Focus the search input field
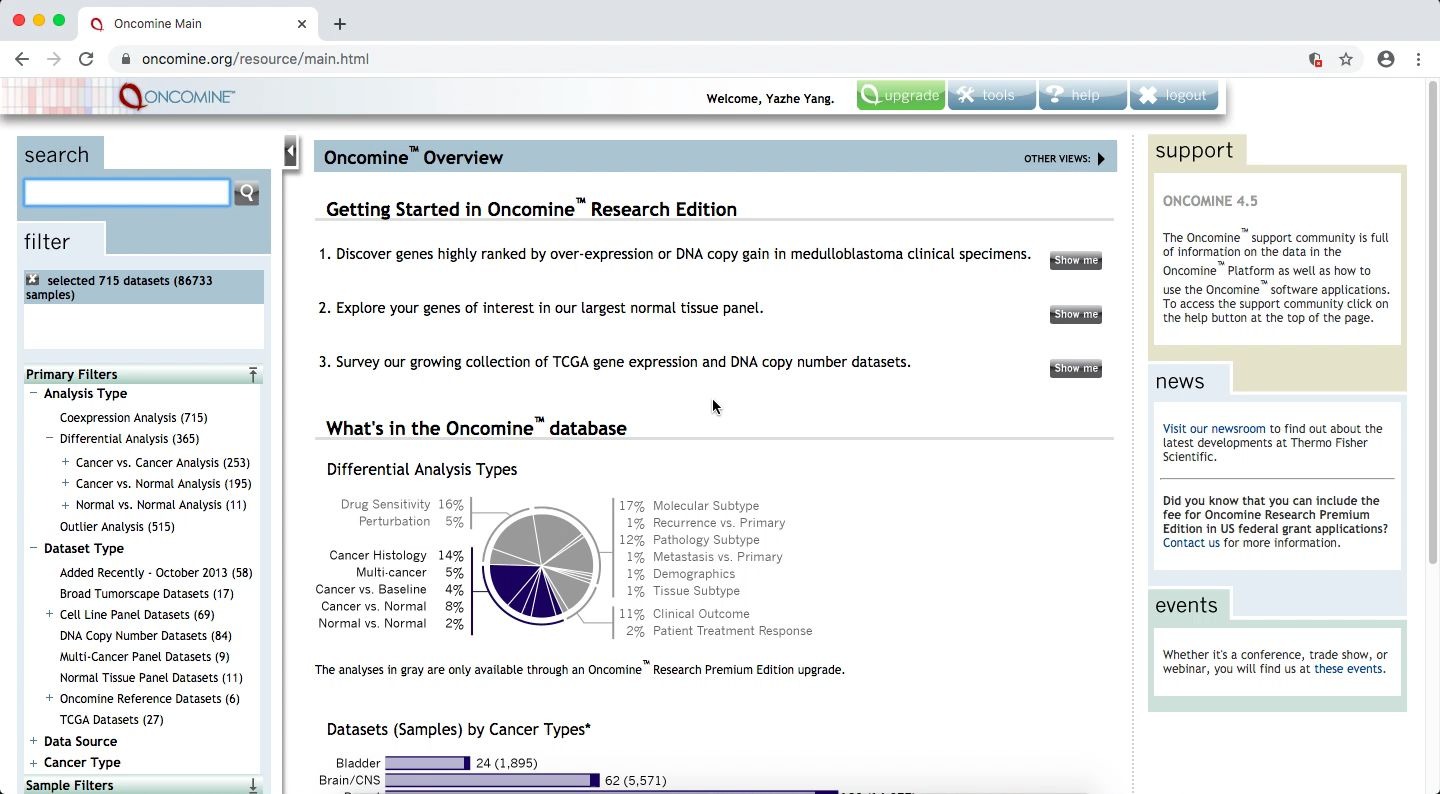The height and width of the screenshot is (794, 1440). tap(127, 193)
